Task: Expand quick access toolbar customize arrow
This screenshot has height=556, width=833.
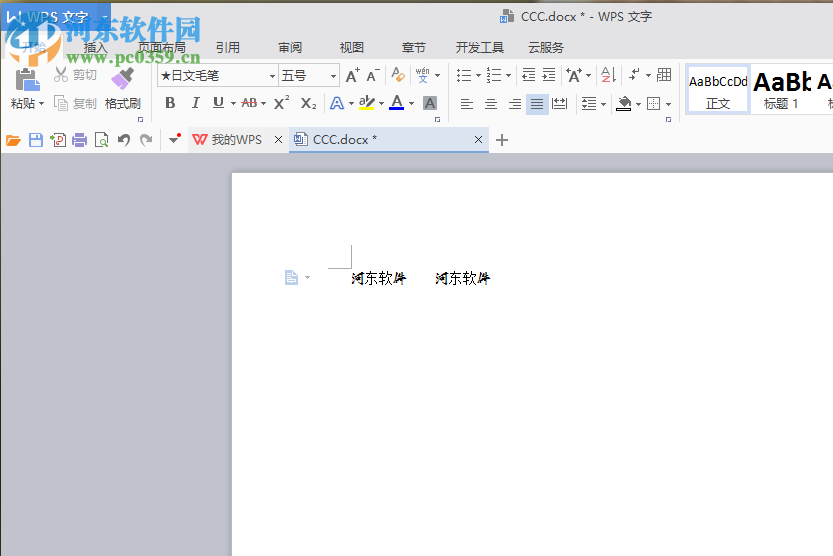Action: tap(175, 140)
